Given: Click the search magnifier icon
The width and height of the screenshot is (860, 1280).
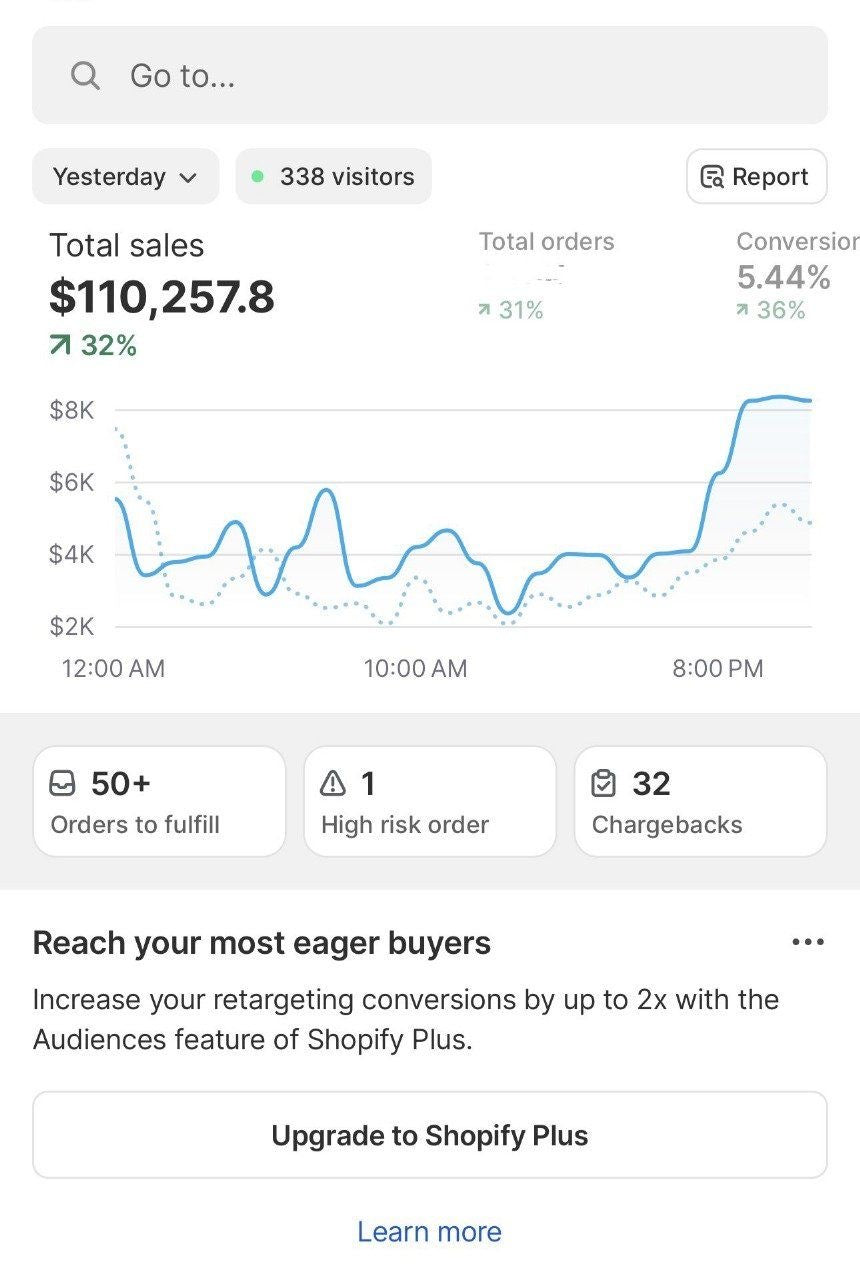Looking at the screenshot, I should [x=86, y=76].
